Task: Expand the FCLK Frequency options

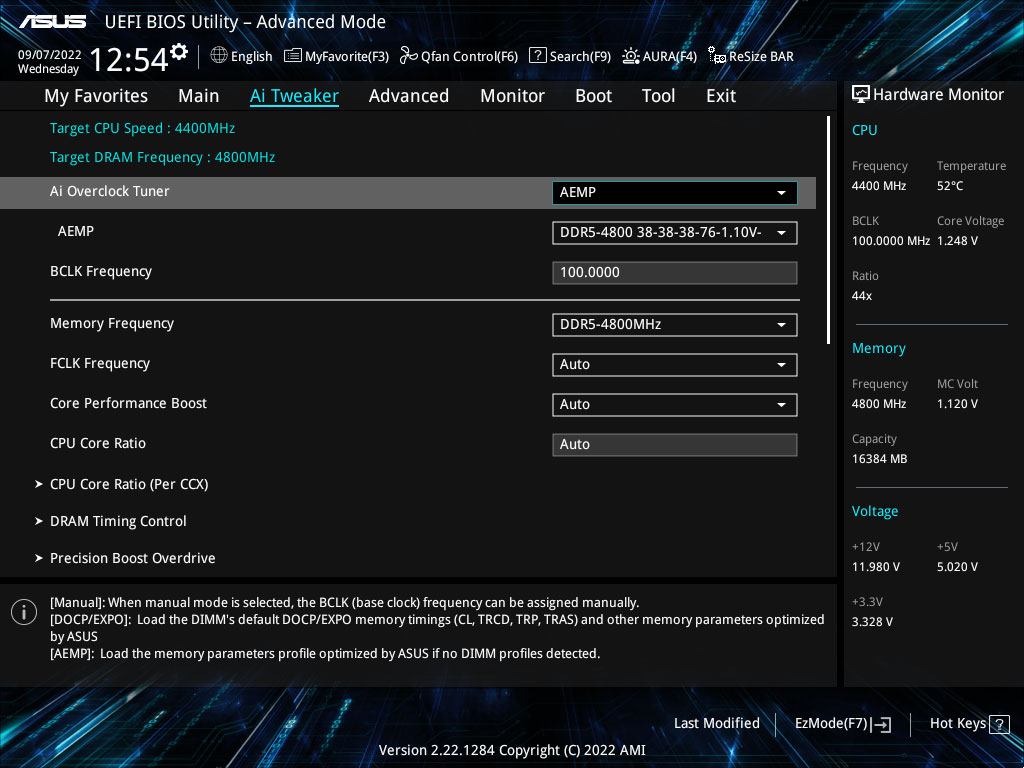Action: pyautogui.click(x=674, y=364)
